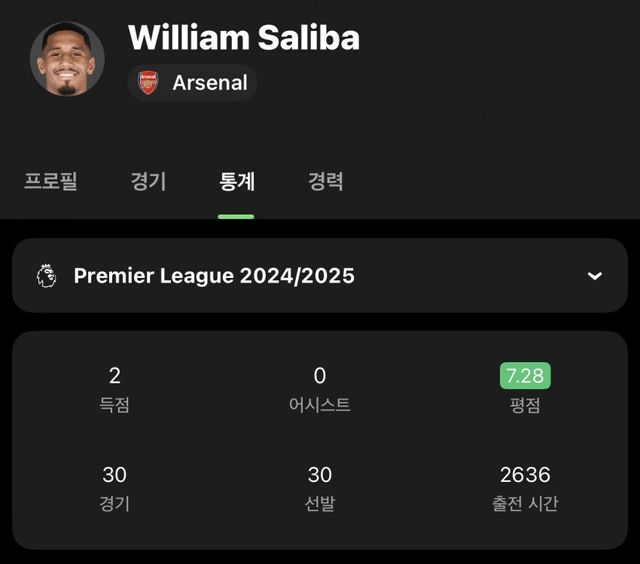Click the 평점 rating label
Screen dimensions: 640x564
(x=525, y=405)
